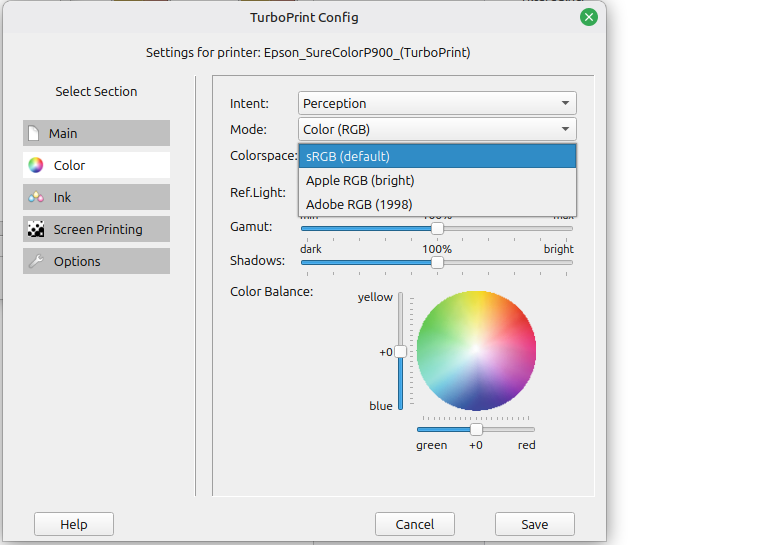Image resolution: width=758 pixels, height=545 pixels.
Task: Switch to Screen Printing section label
Action: tap(98, 229)
